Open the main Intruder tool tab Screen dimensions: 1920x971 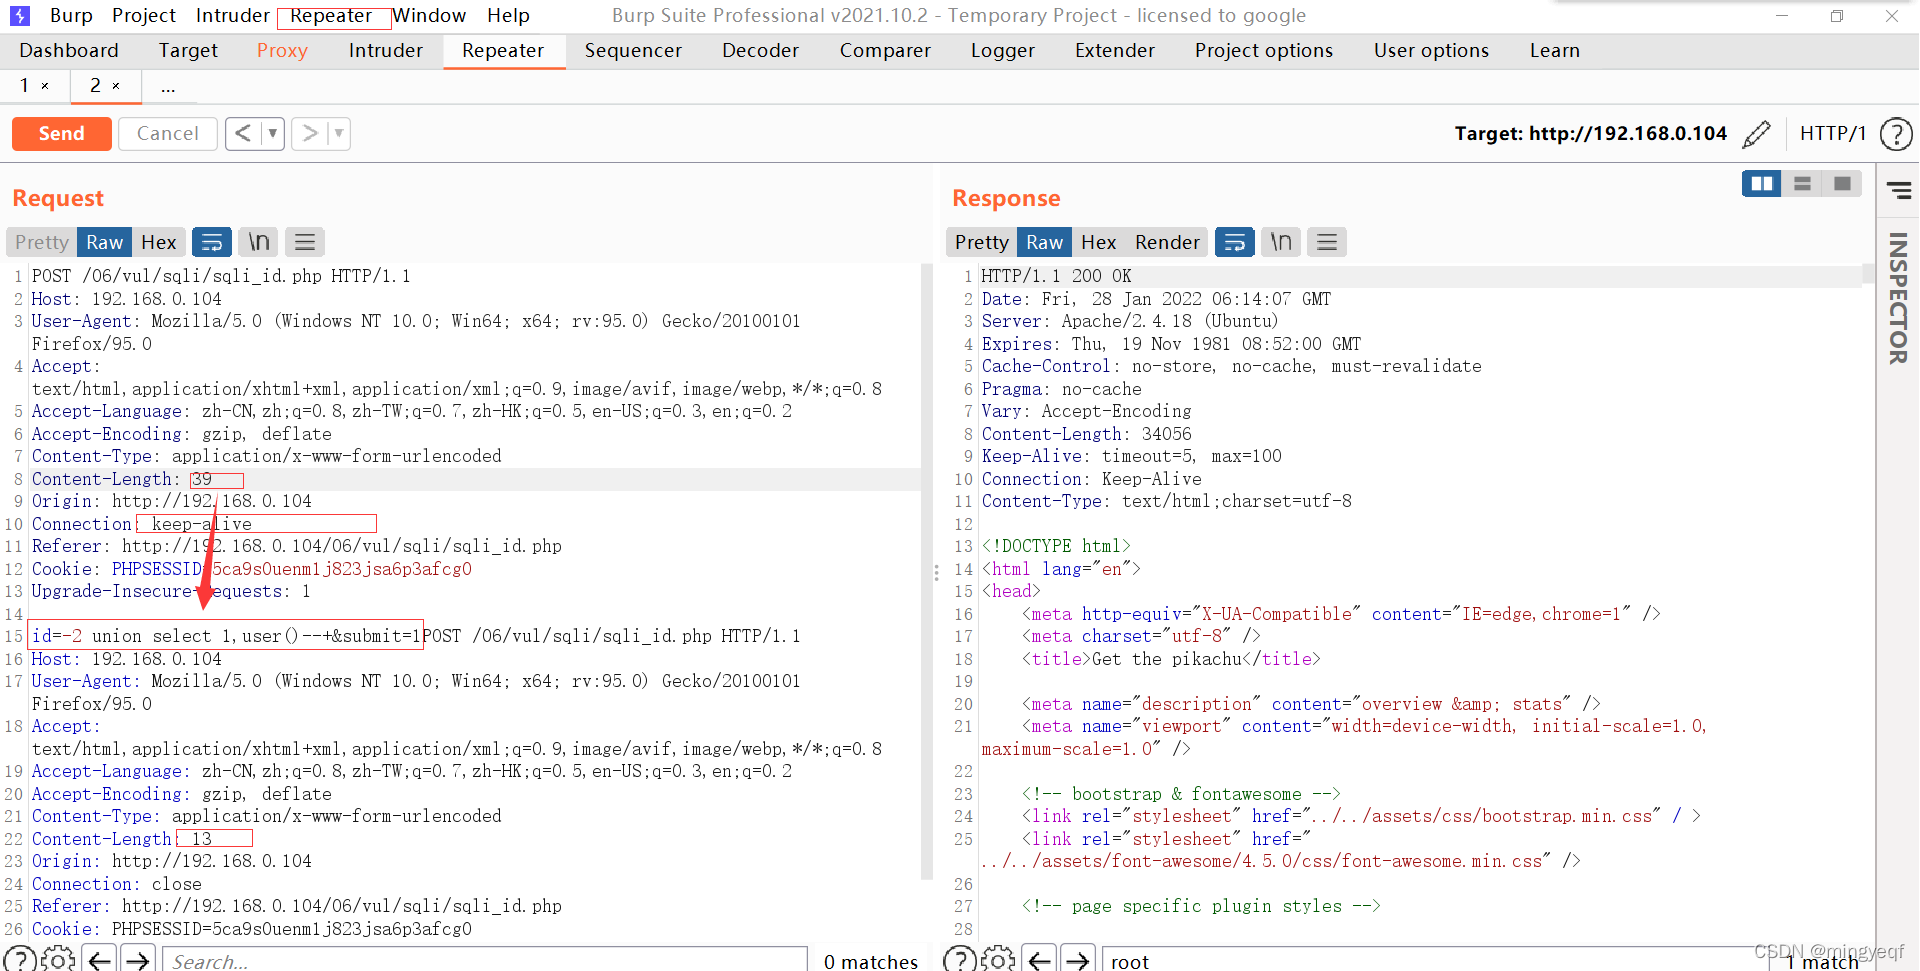(385, 51)
